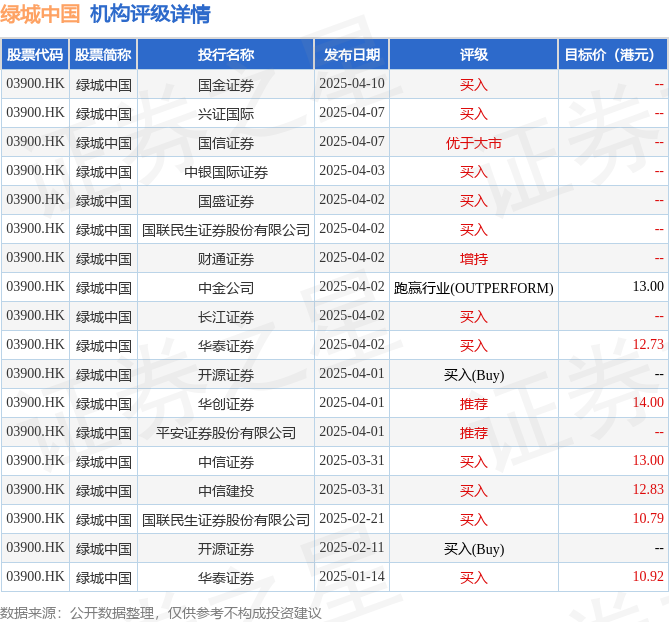
Task: Select the date 2025-01-14
Action: point(352,576)
